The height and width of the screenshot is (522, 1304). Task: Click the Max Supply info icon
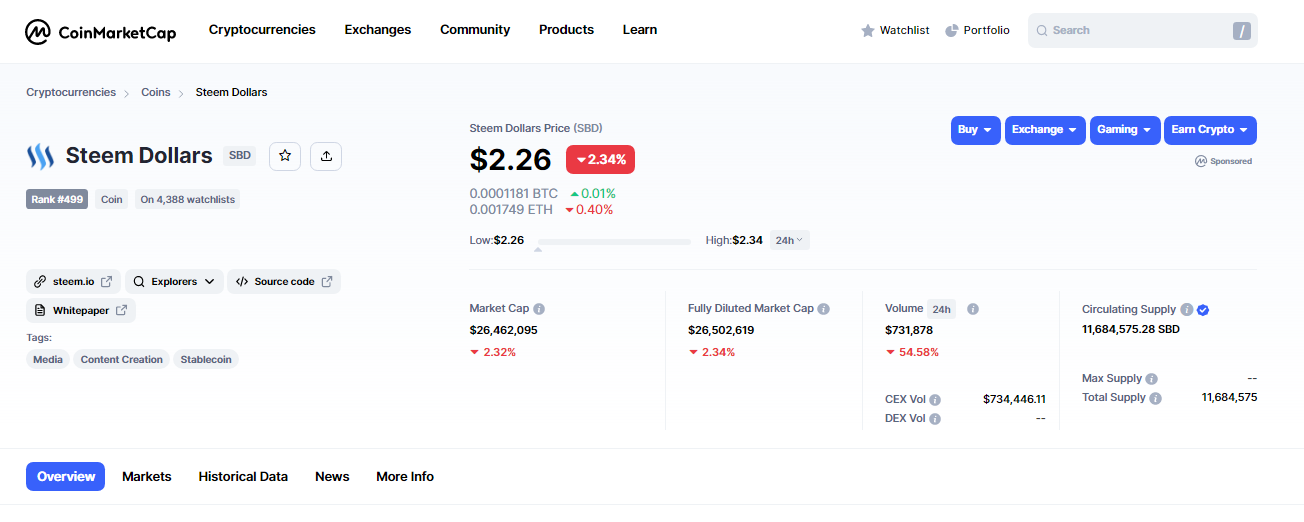[x=1151, y=379]
